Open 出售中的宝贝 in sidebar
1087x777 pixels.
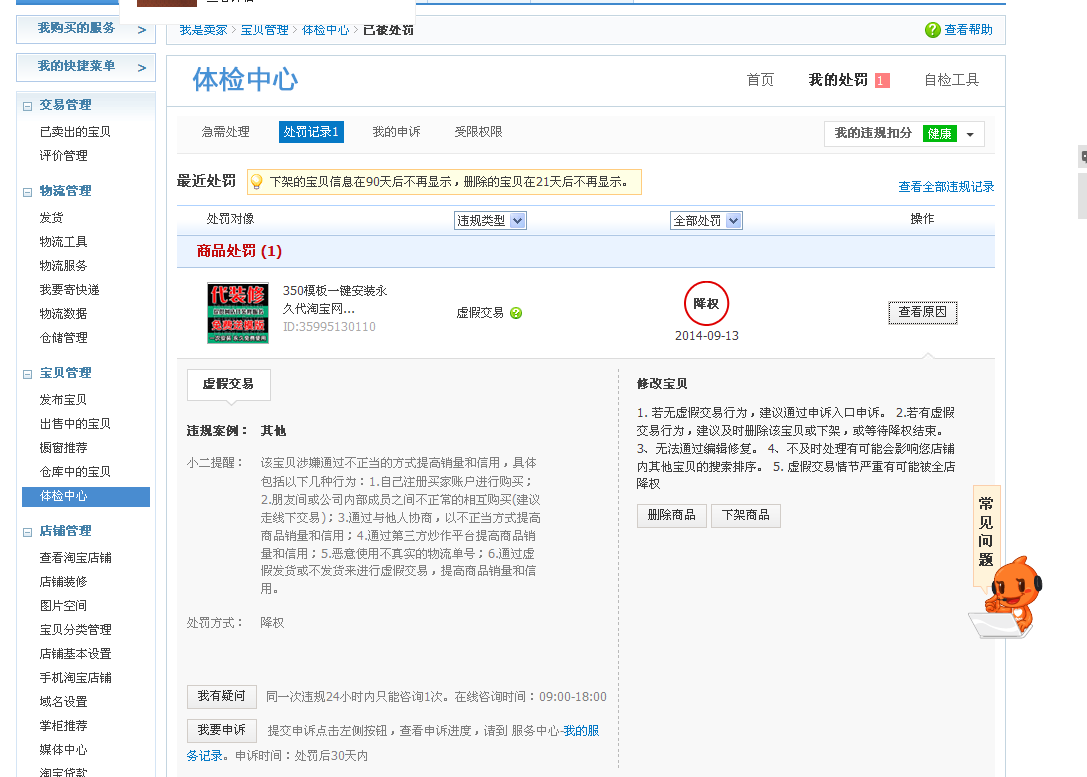tap(75, 424)
